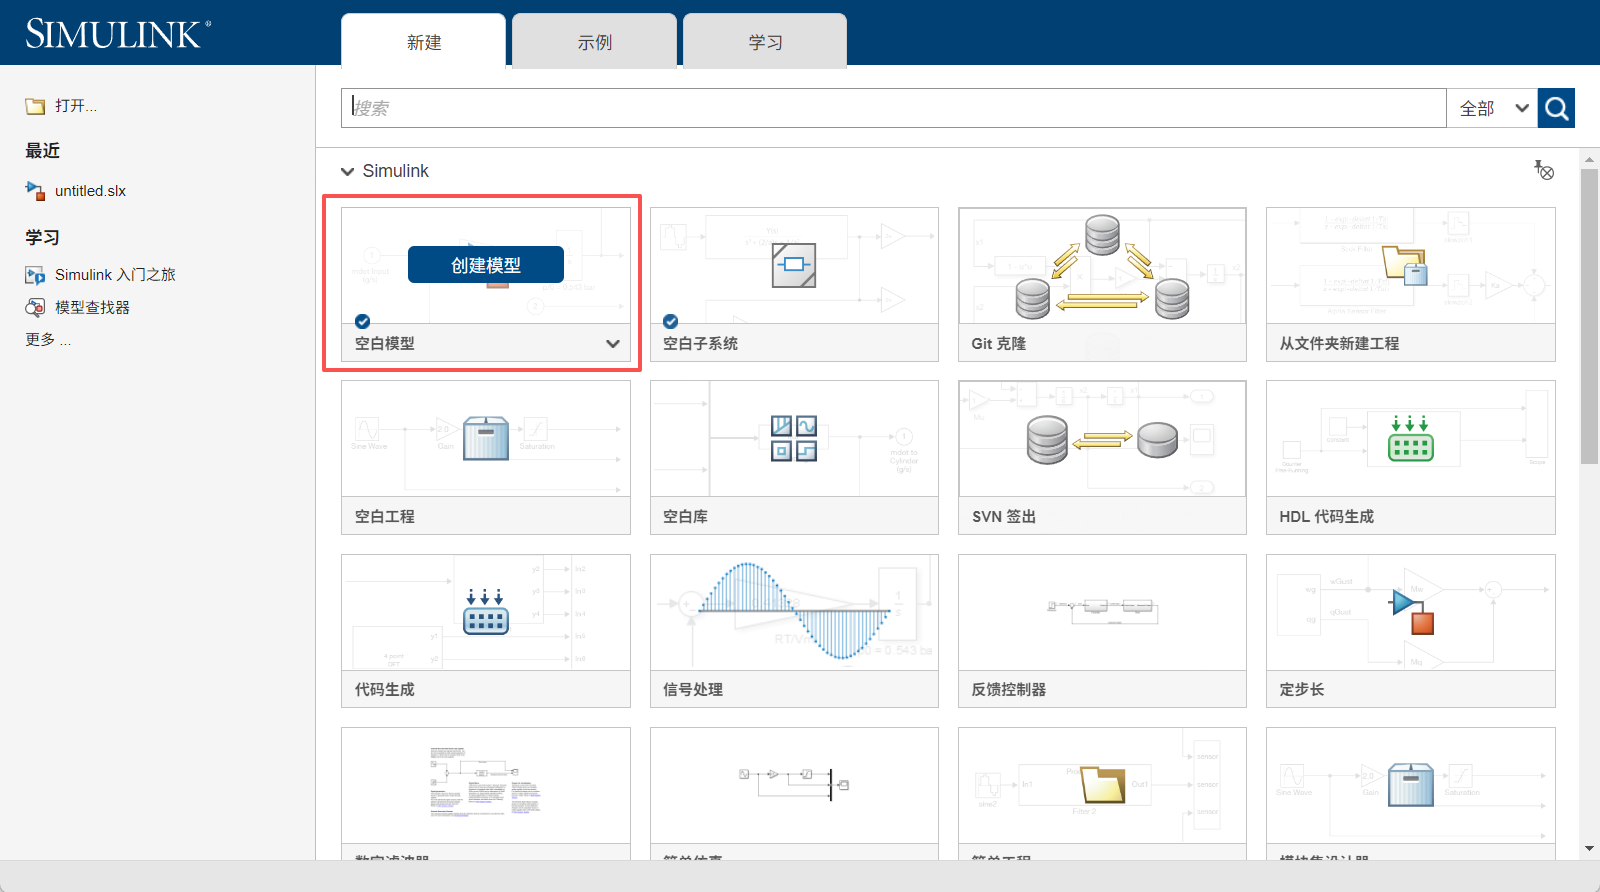
Task: Click the 创建模型 button
Action: [x=486, y=265]
